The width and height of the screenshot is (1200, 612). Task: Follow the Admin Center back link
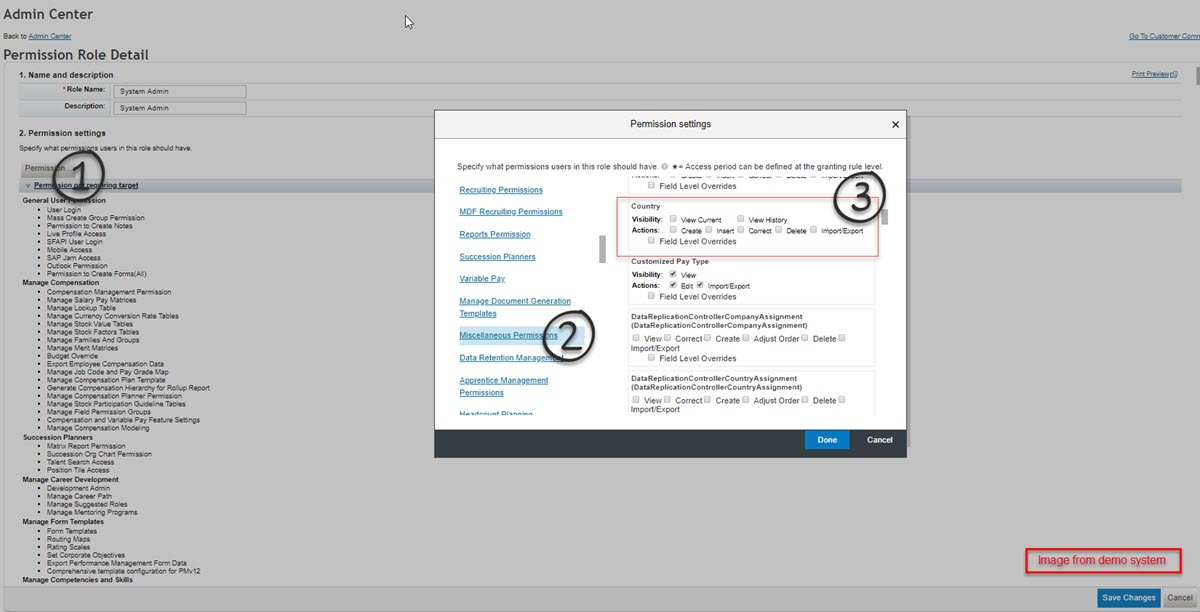coord(50,36)
